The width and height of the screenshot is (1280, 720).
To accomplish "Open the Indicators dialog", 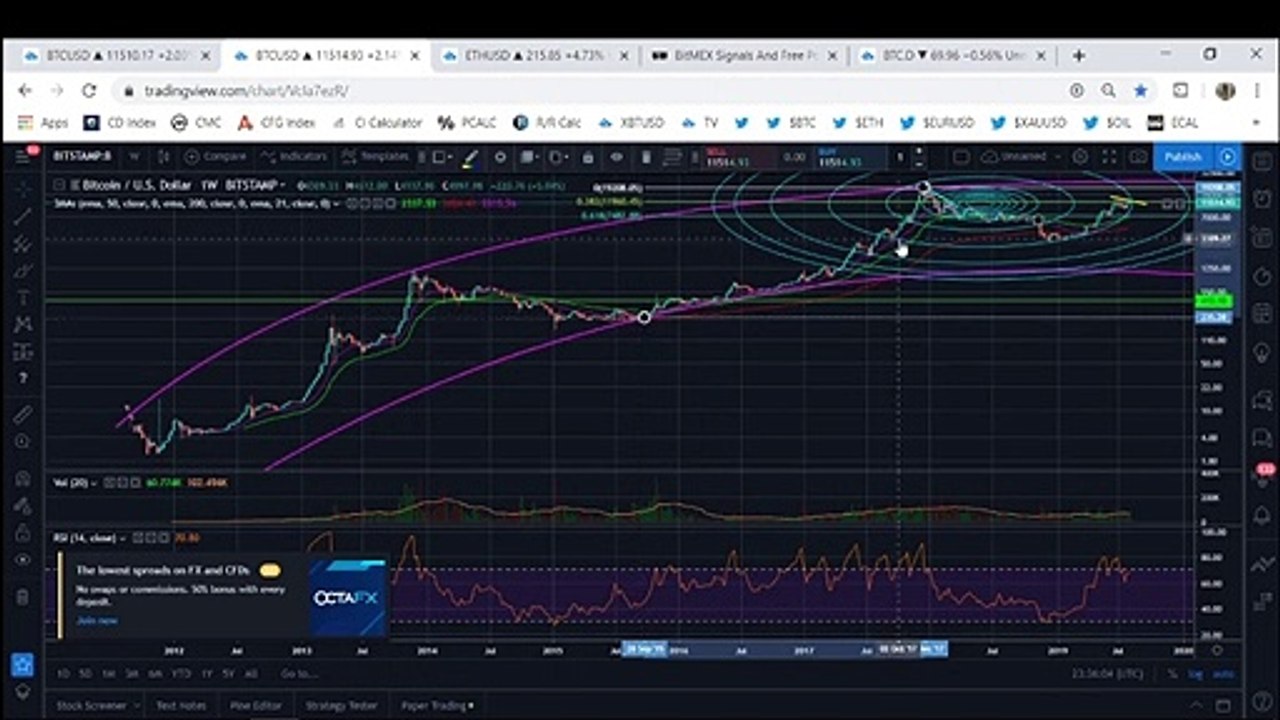I will click(294, 157).
